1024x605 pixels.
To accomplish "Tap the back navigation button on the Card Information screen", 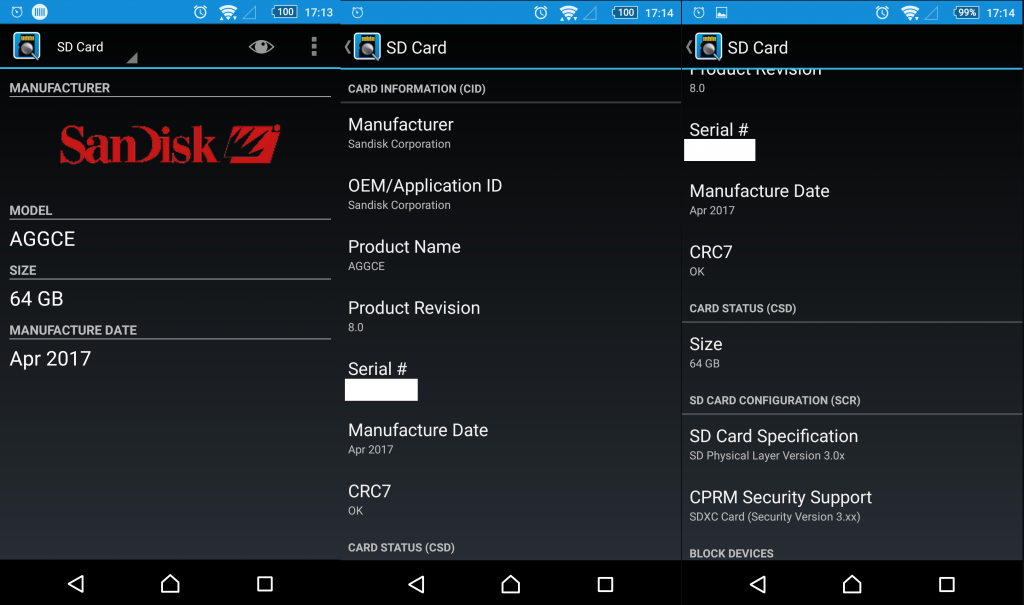I will (x=417, y=583).
